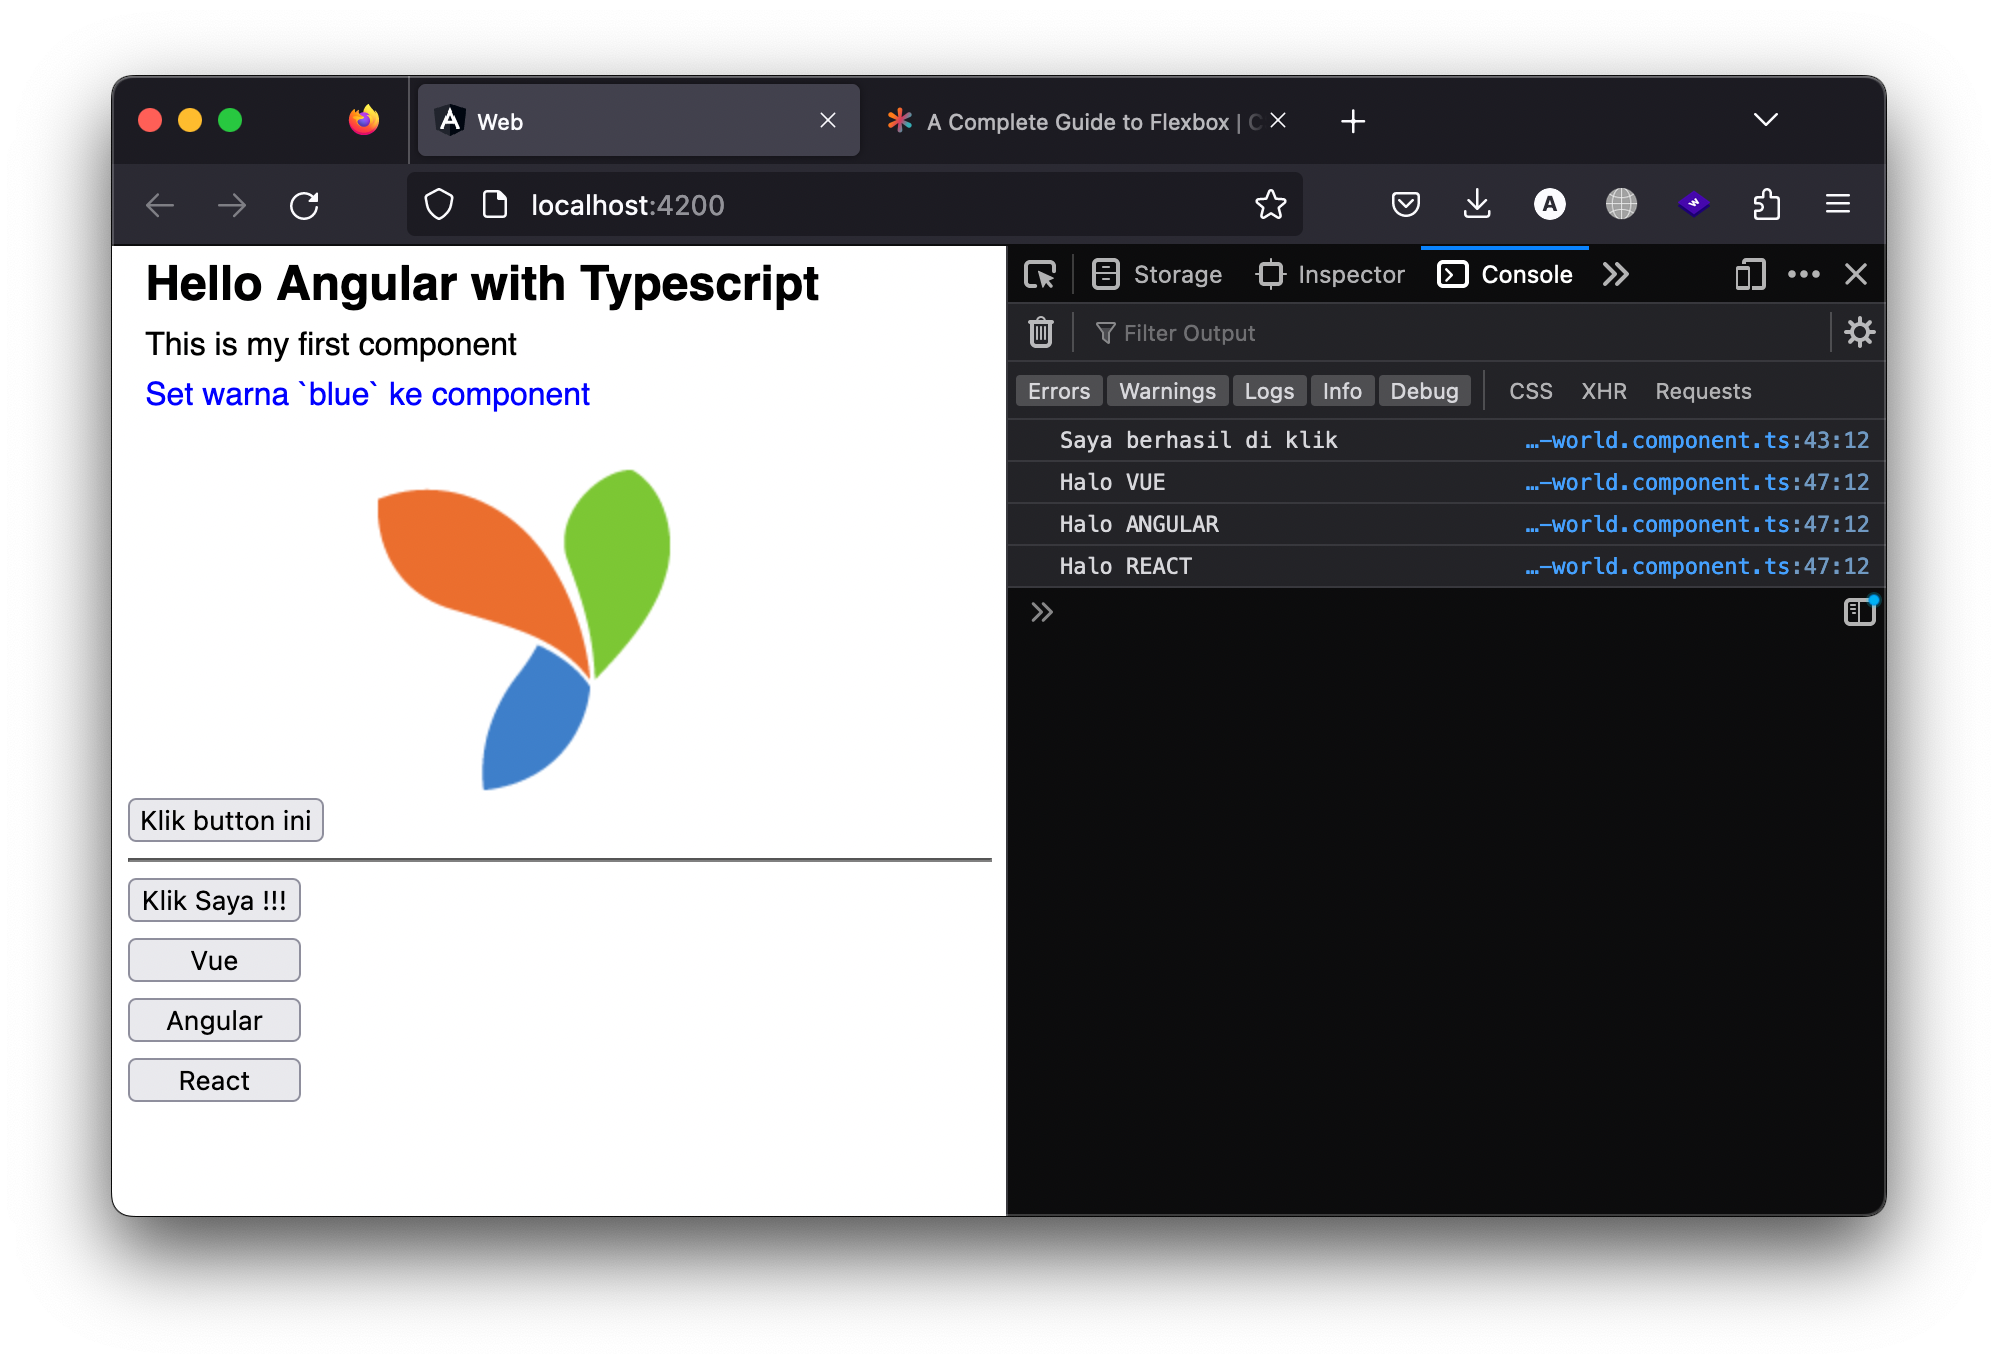This screenshot has width=1998, height=1364.
Task: Open devtools customize ellipsis menu
Action: click(1803, 274)
